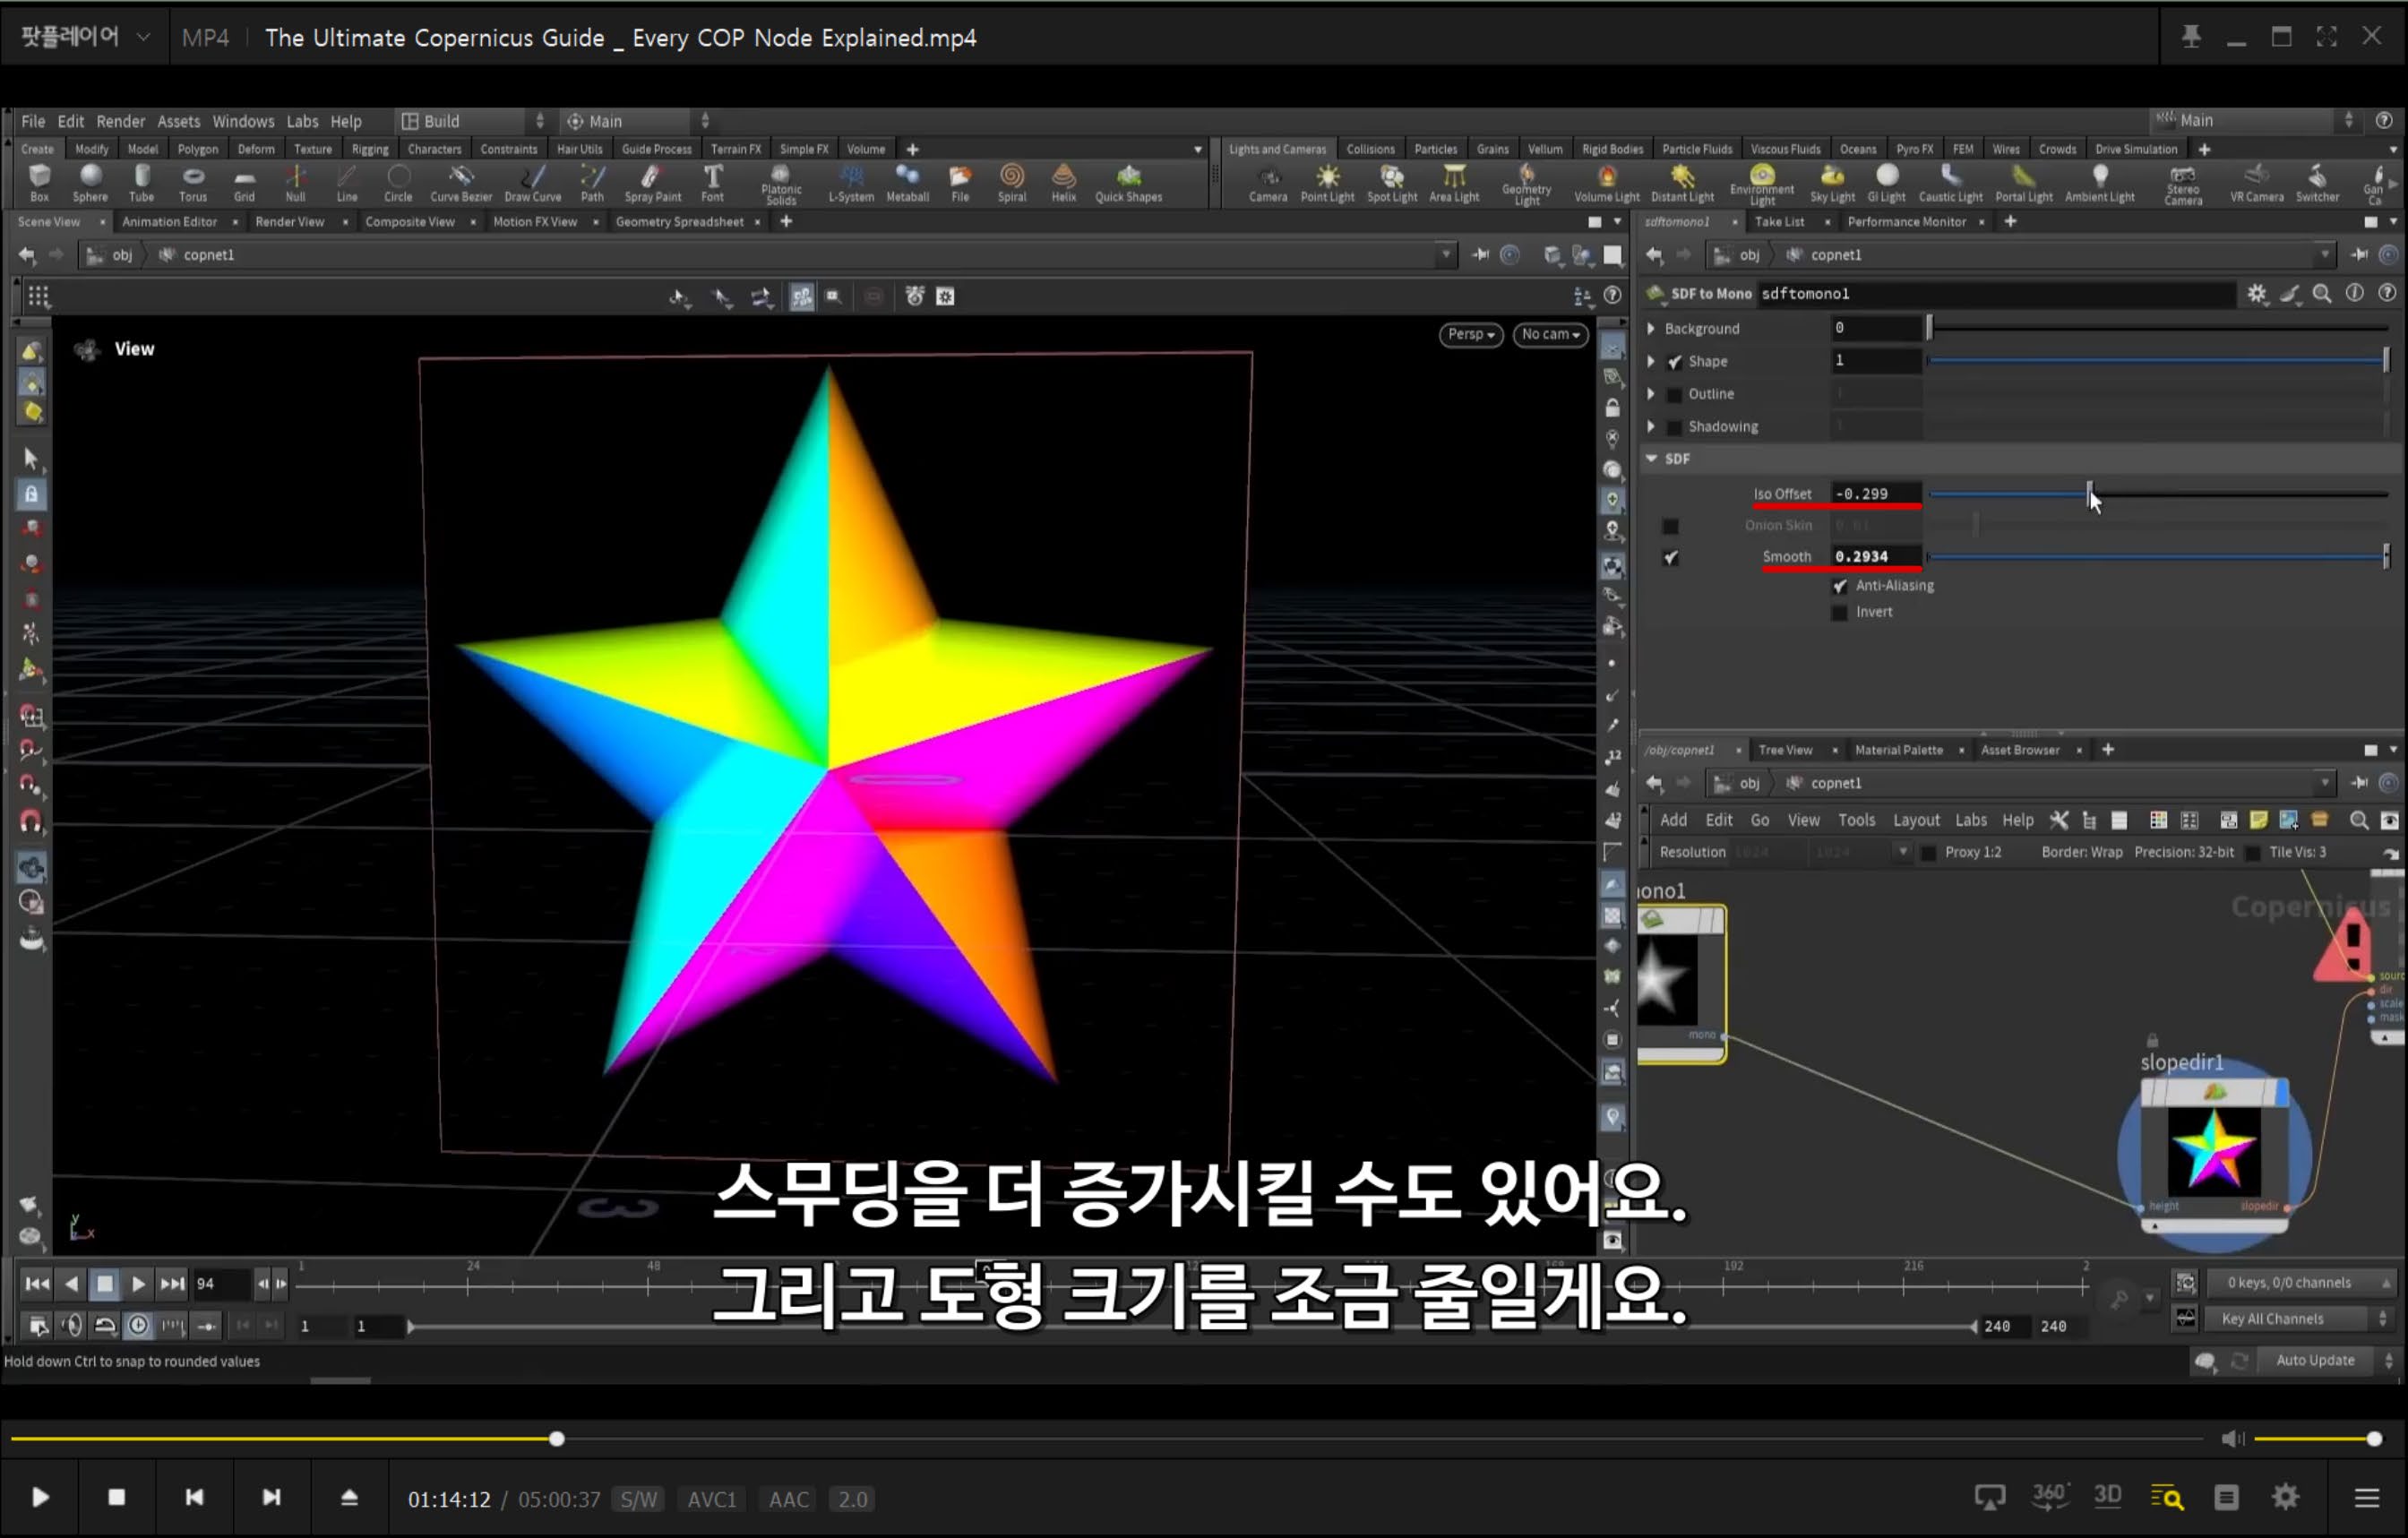Screen dimensions: 2408x1538
Task: Open network editor Layout menu
Action: tap(1916, 821)
